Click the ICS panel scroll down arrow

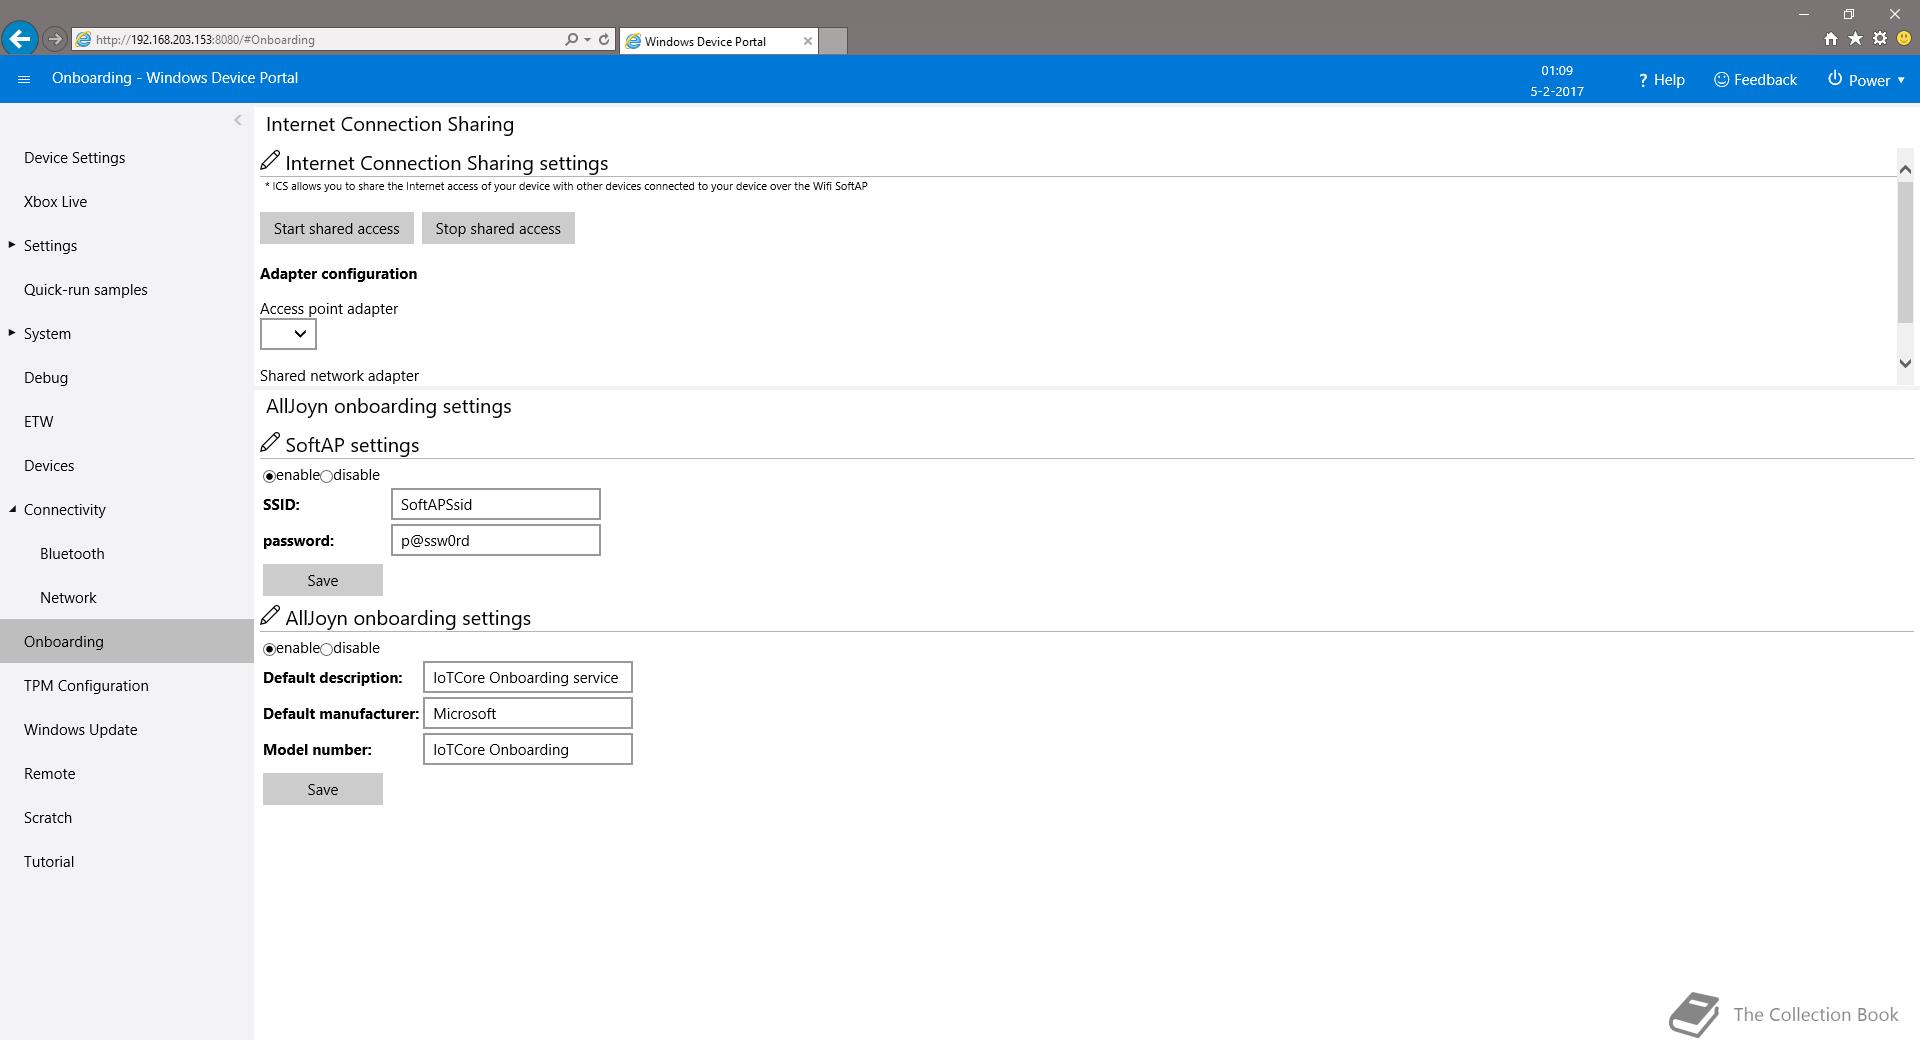coord(1905,364)
